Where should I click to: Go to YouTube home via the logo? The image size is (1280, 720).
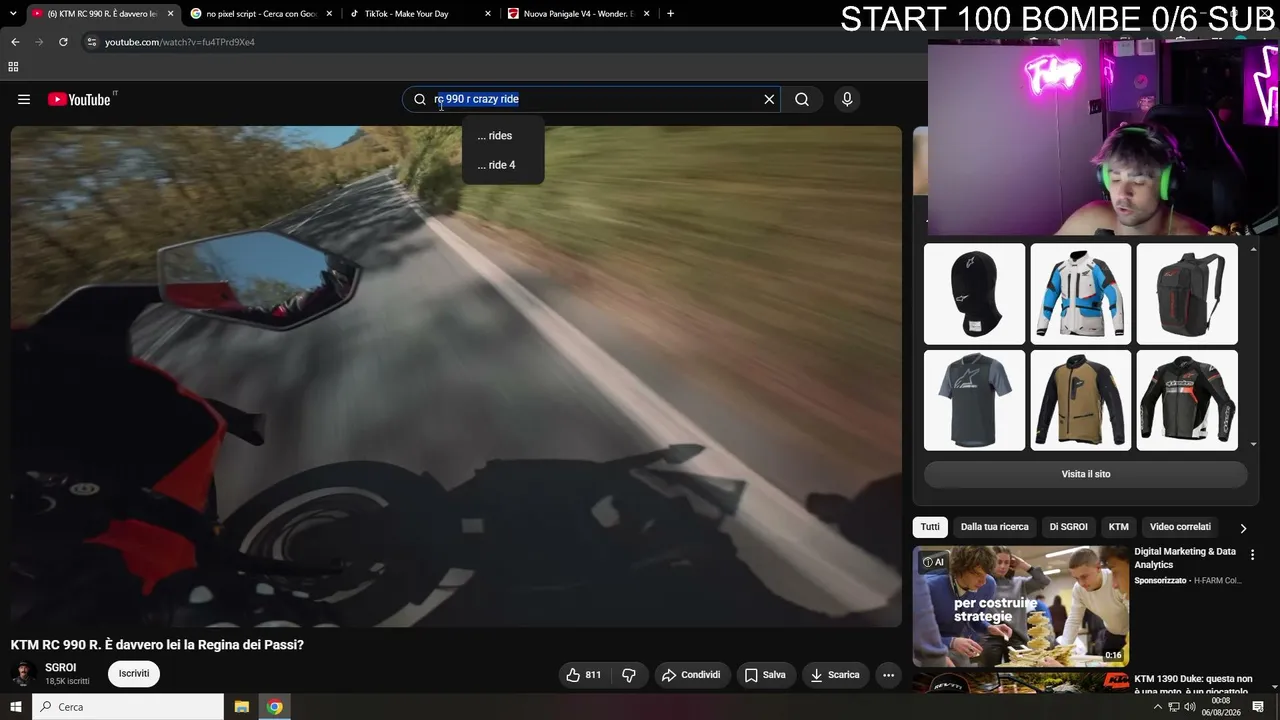(79, 99)
